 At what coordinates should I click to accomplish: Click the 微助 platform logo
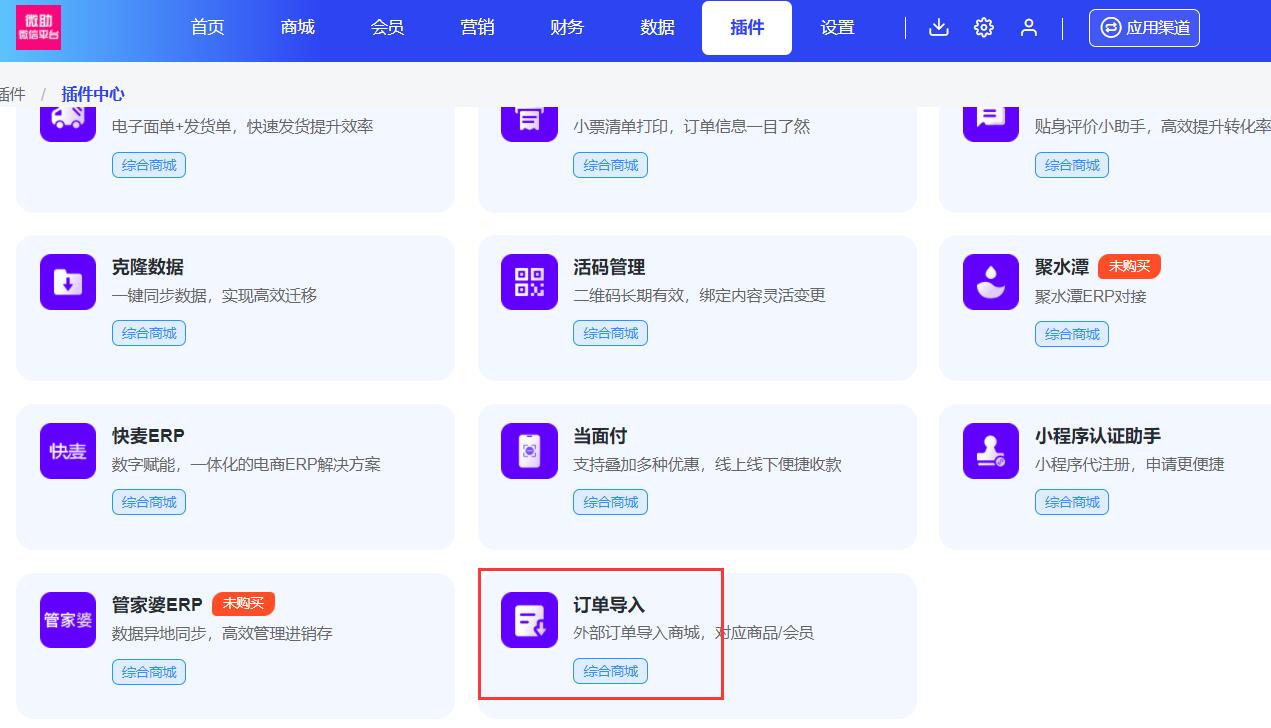(38, 27)
